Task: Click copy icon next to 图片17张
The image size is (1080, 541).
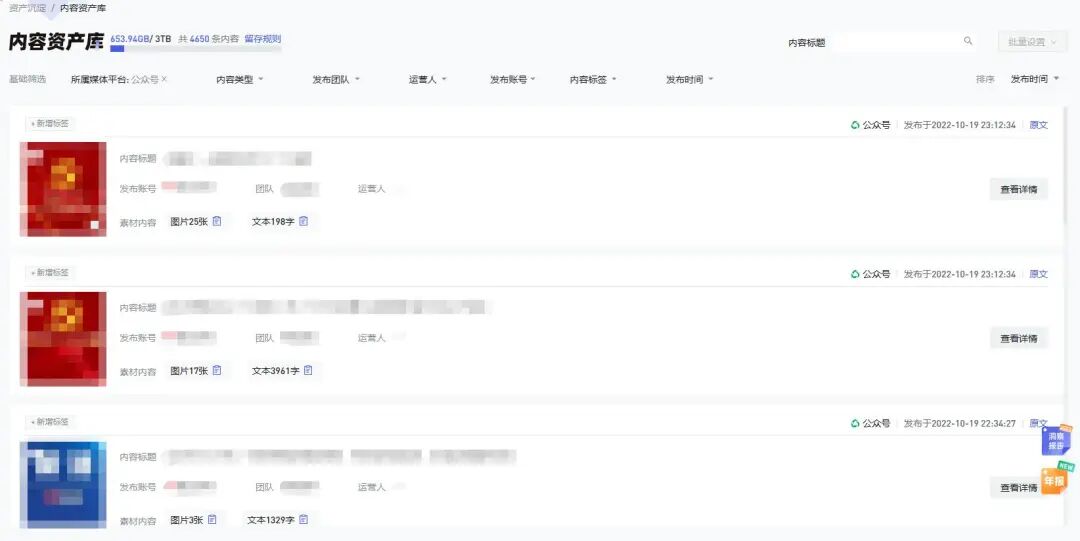Action: [217, 371]
